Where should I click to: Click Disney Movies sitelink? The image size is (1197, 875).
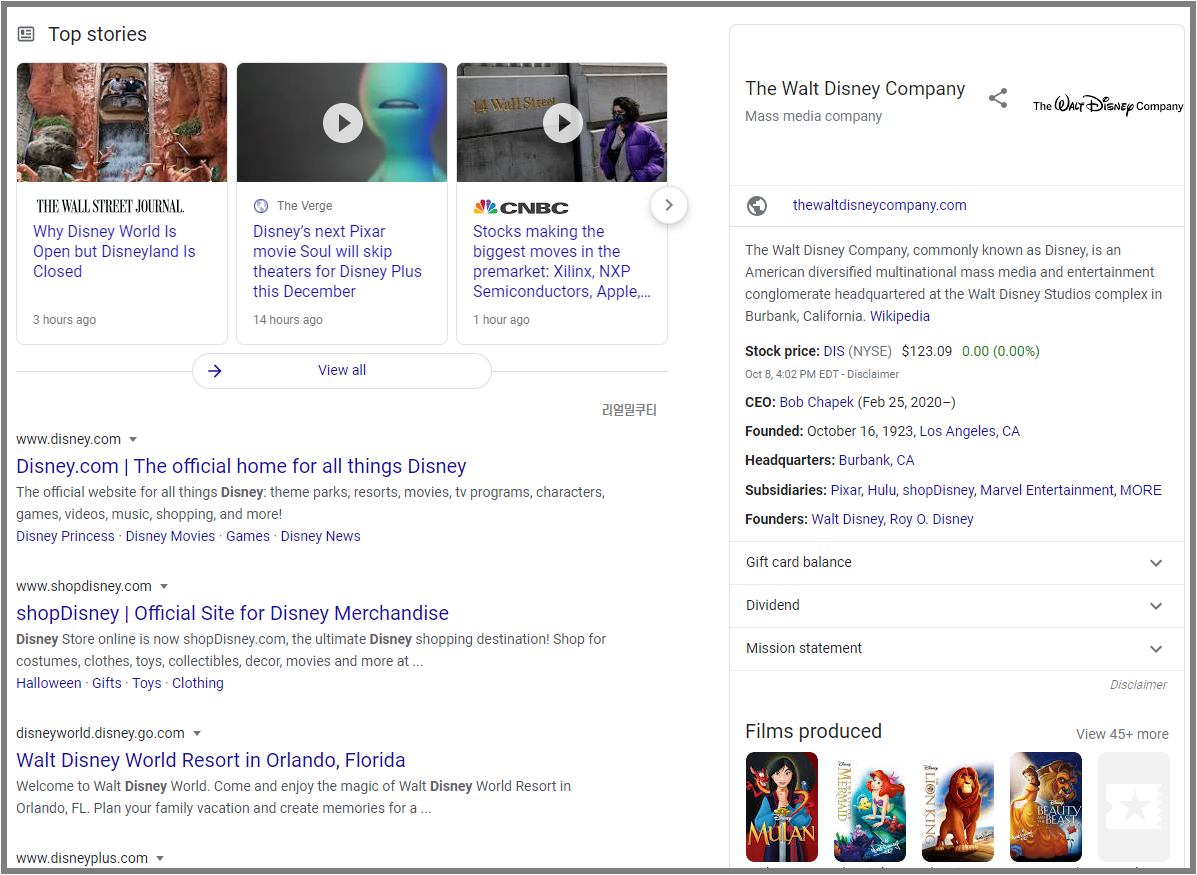[x=170, y=536]
